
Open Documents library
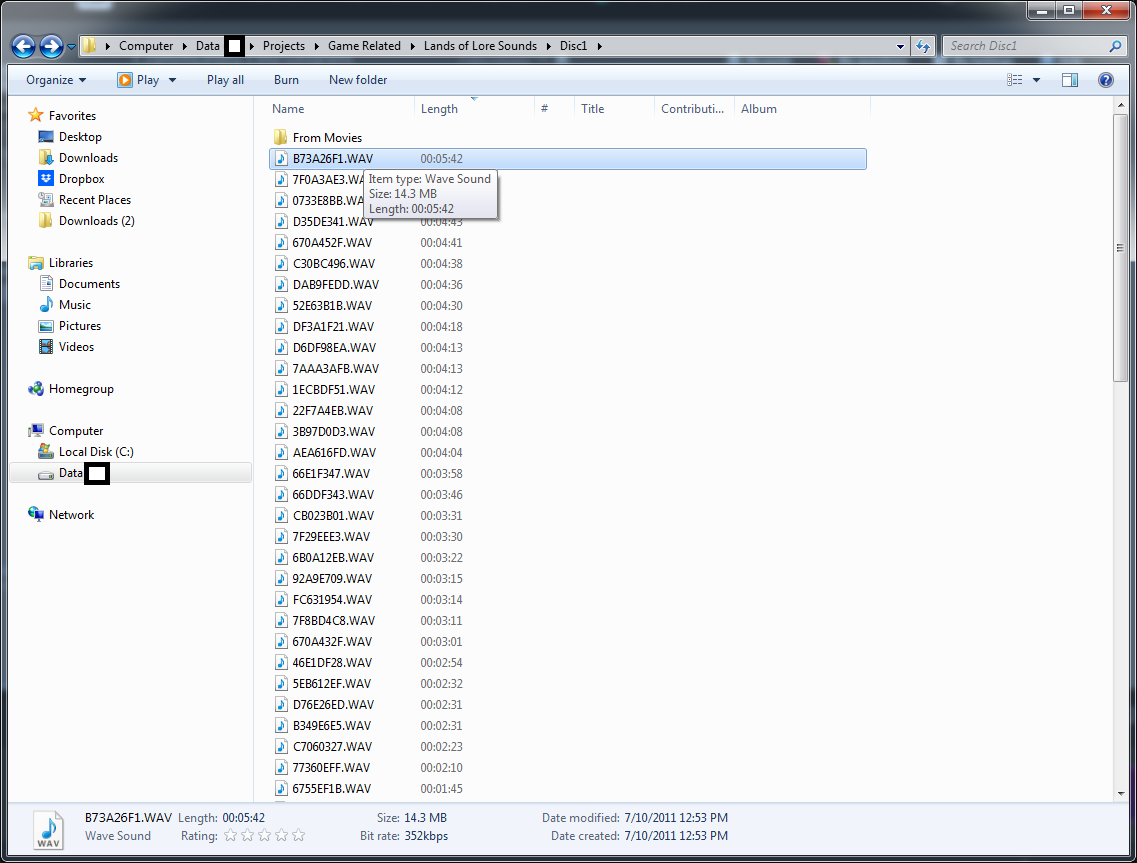click(89, 284)
